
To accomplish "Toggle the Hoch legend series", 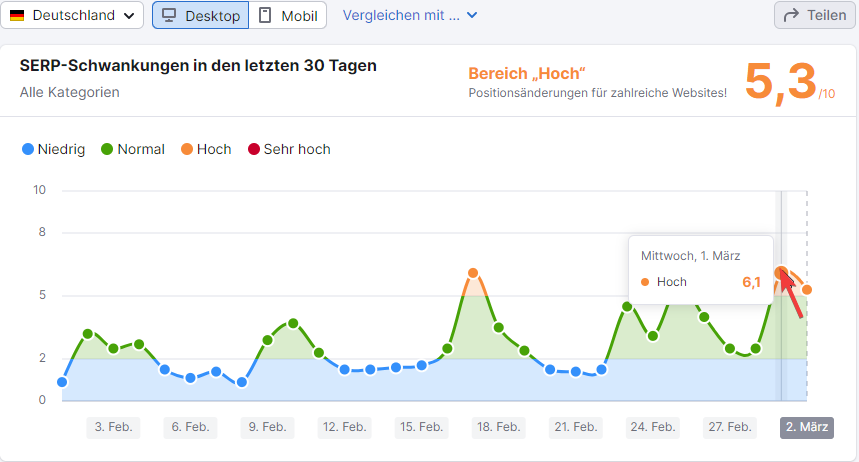I will pos(206,149).
